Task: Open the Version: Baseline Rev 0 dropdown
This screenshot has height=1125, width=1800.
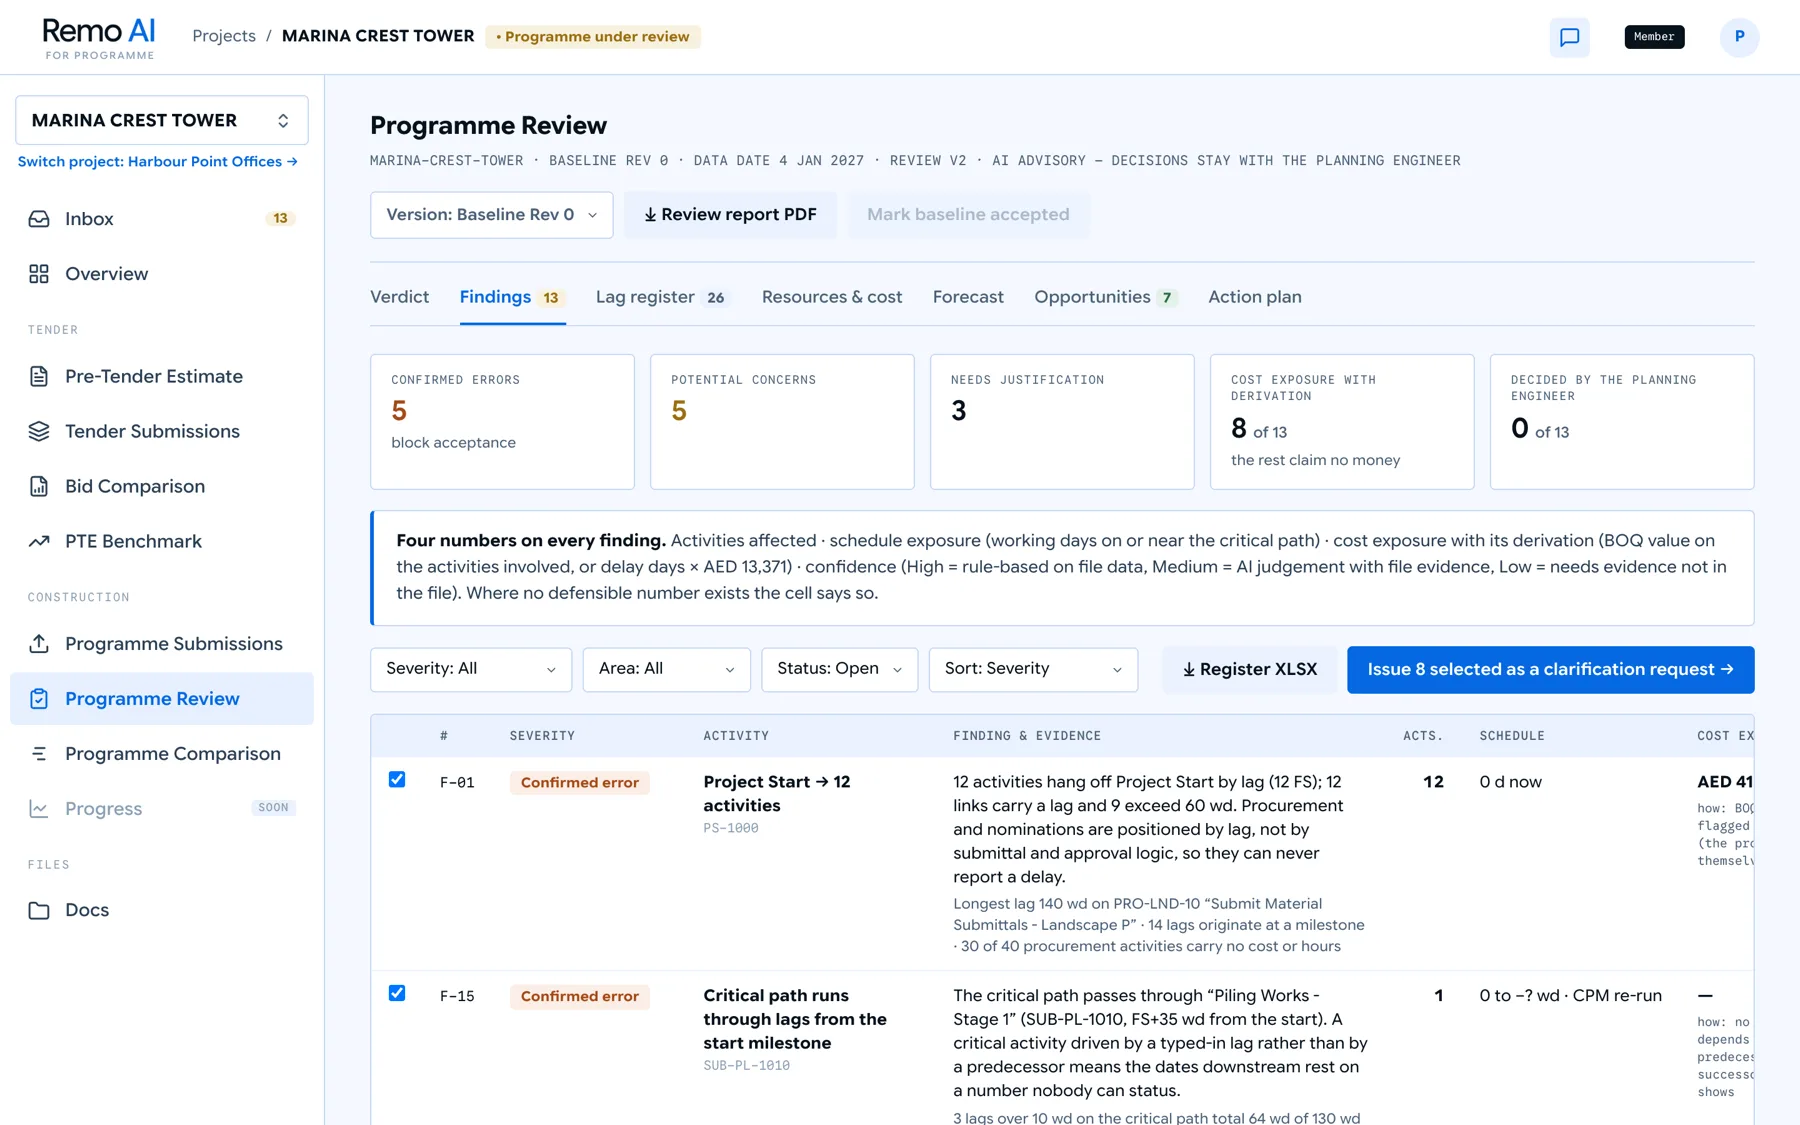Action: point(491,215)
